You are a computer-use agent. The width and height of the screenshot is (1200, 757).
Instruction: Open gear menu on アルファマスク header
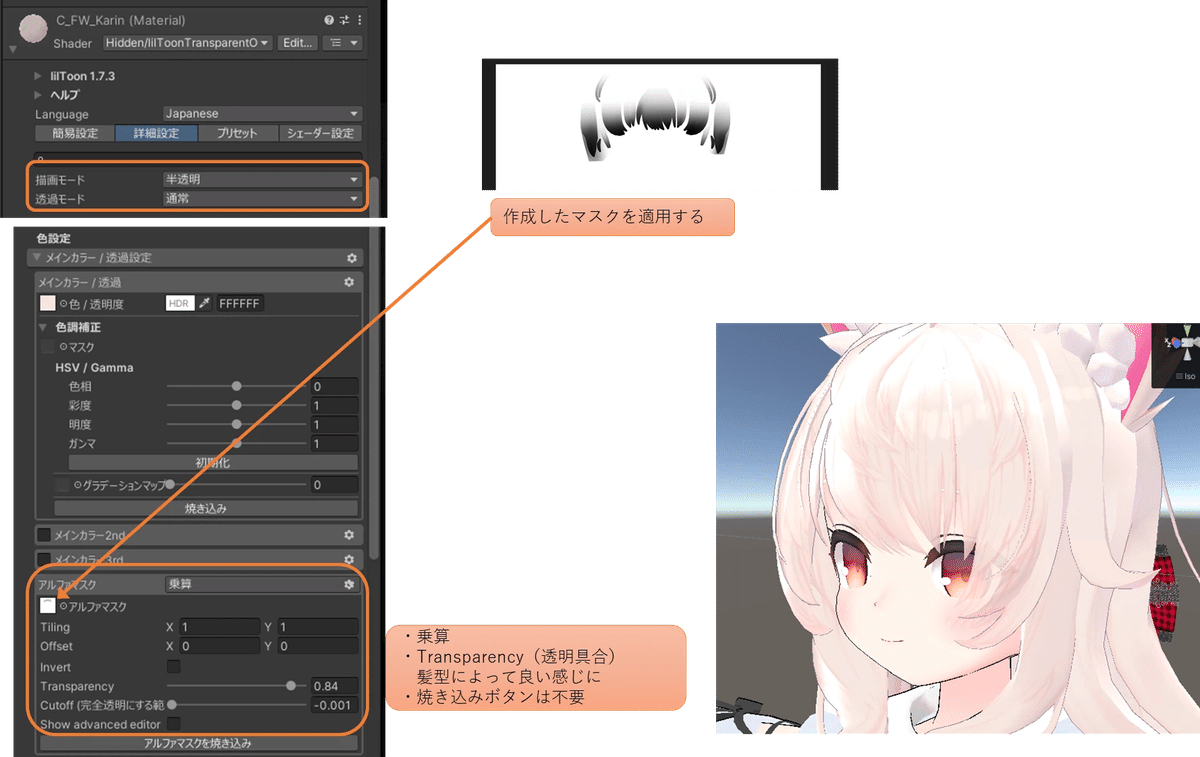click(x=349, y=585)
